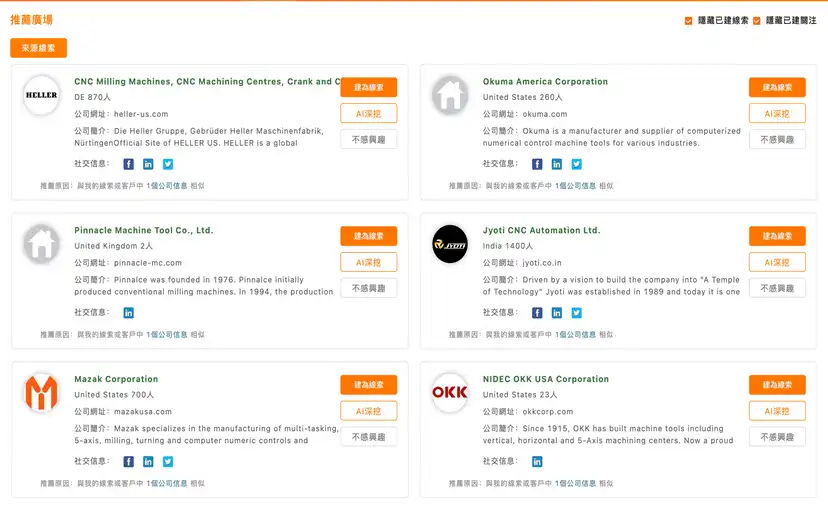This screenshot has width=828, height=509.
Task: Open NIDEC OKK USA's LinkedIn icon
Action: [x=537, y=462]
